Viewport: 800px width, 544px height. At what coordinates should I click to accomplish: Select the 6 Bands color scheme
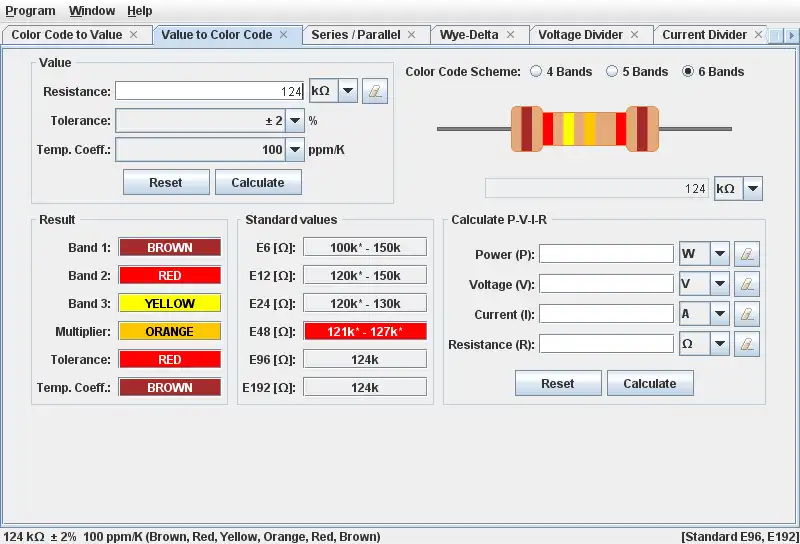[688, 71]
